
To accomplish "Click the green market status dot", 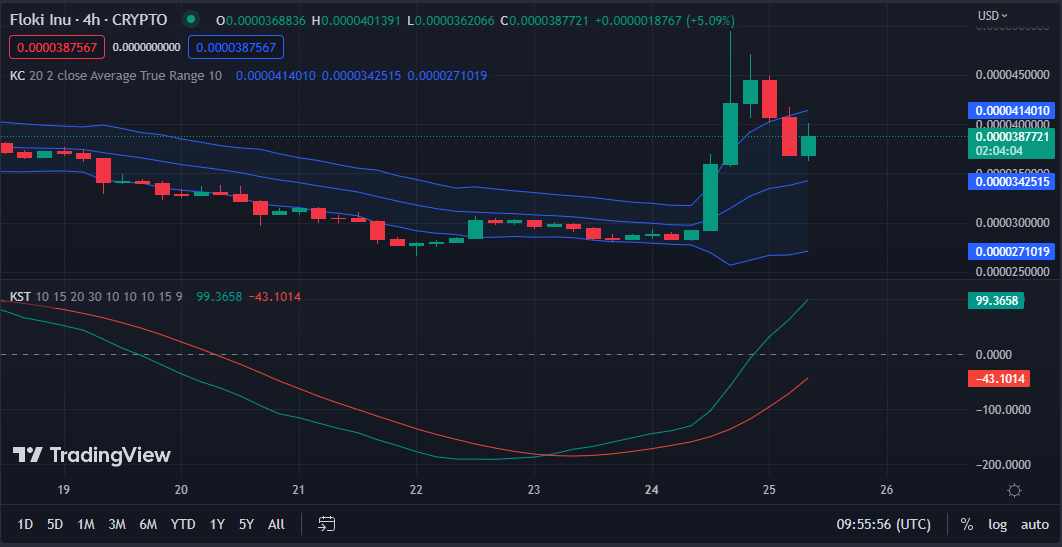I will (x=192, y=19).
